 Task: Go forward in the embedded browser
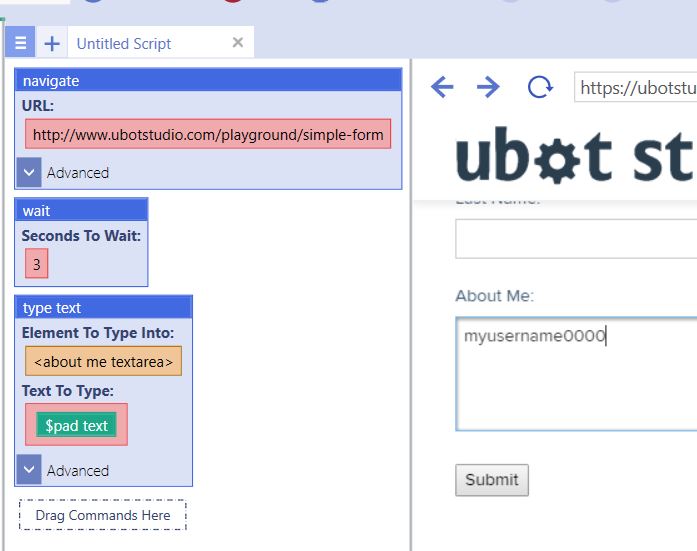click(x=488, y=87)
